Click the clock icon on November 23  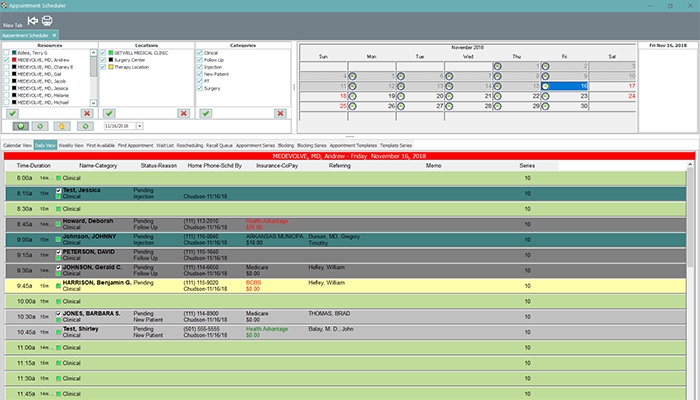tap(543, 97)
